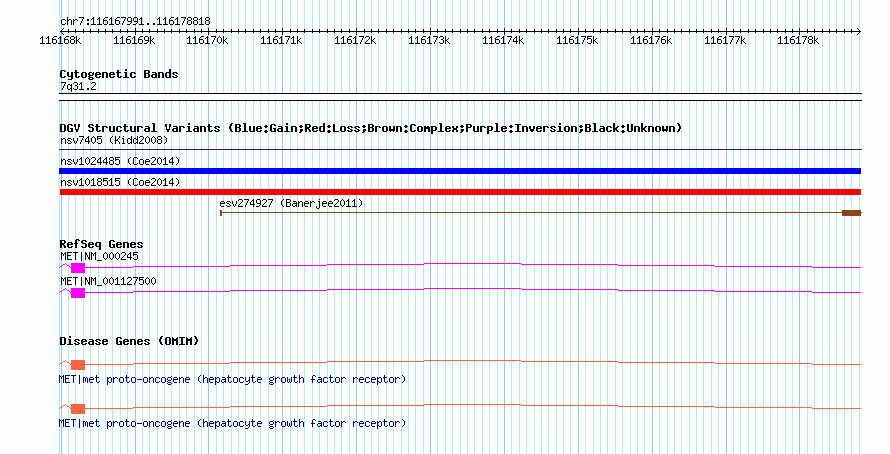This screenshot has height=454, width=890.
Task: Click the RefSeq Genes track title
Action: pos(101,244)
